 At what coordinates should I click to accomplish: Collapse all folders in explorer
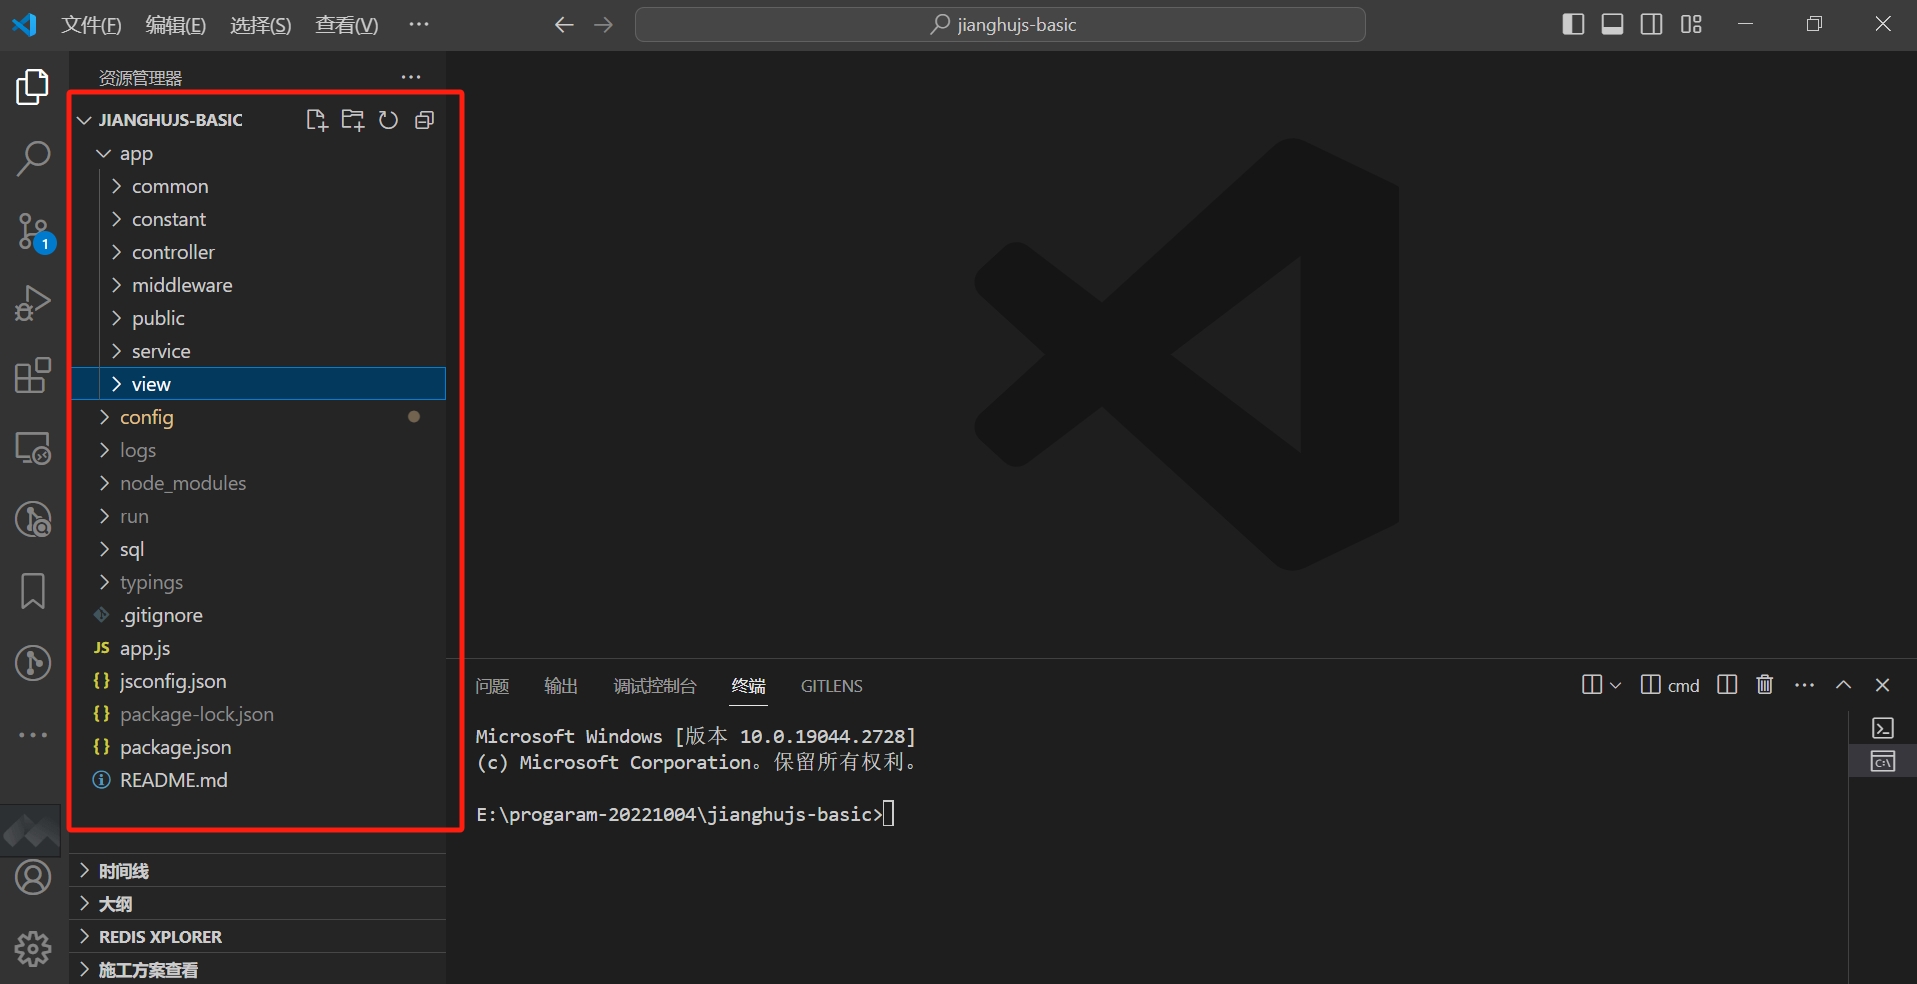(424, 120)
